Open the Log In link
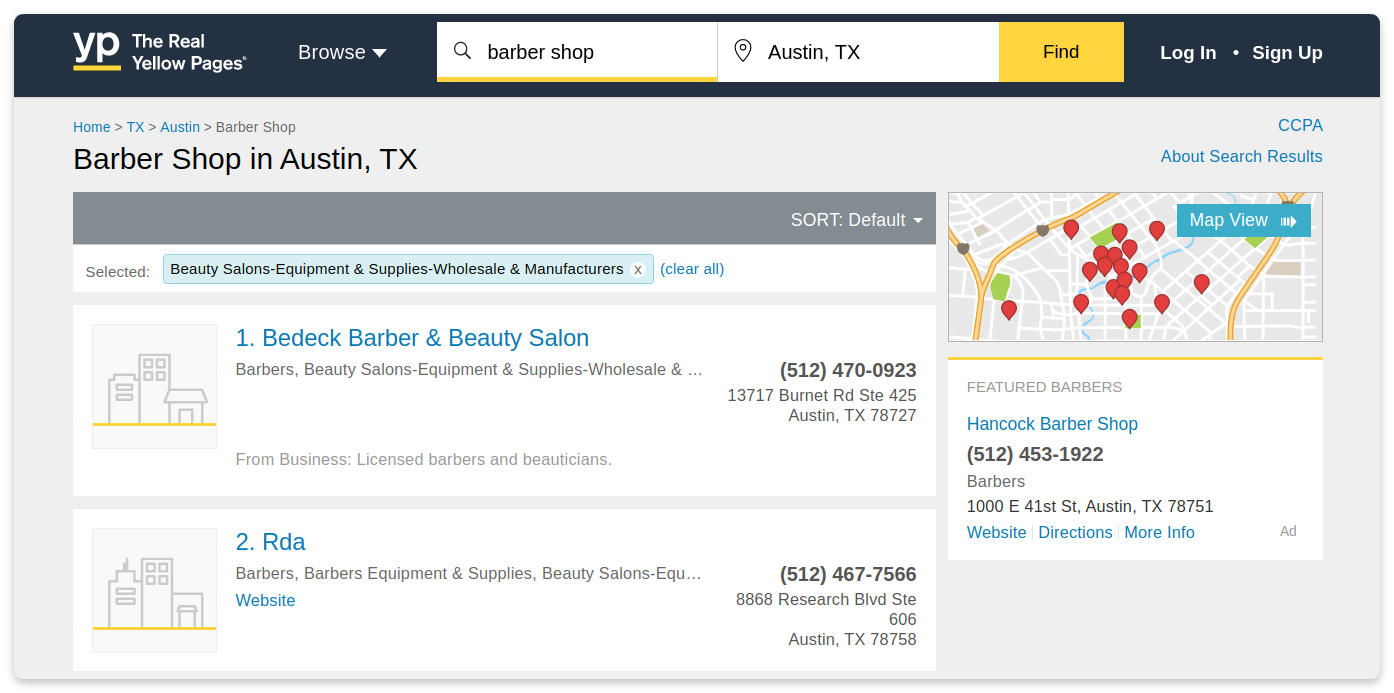Viewport: 1394px width, 693px height. 1188,53
